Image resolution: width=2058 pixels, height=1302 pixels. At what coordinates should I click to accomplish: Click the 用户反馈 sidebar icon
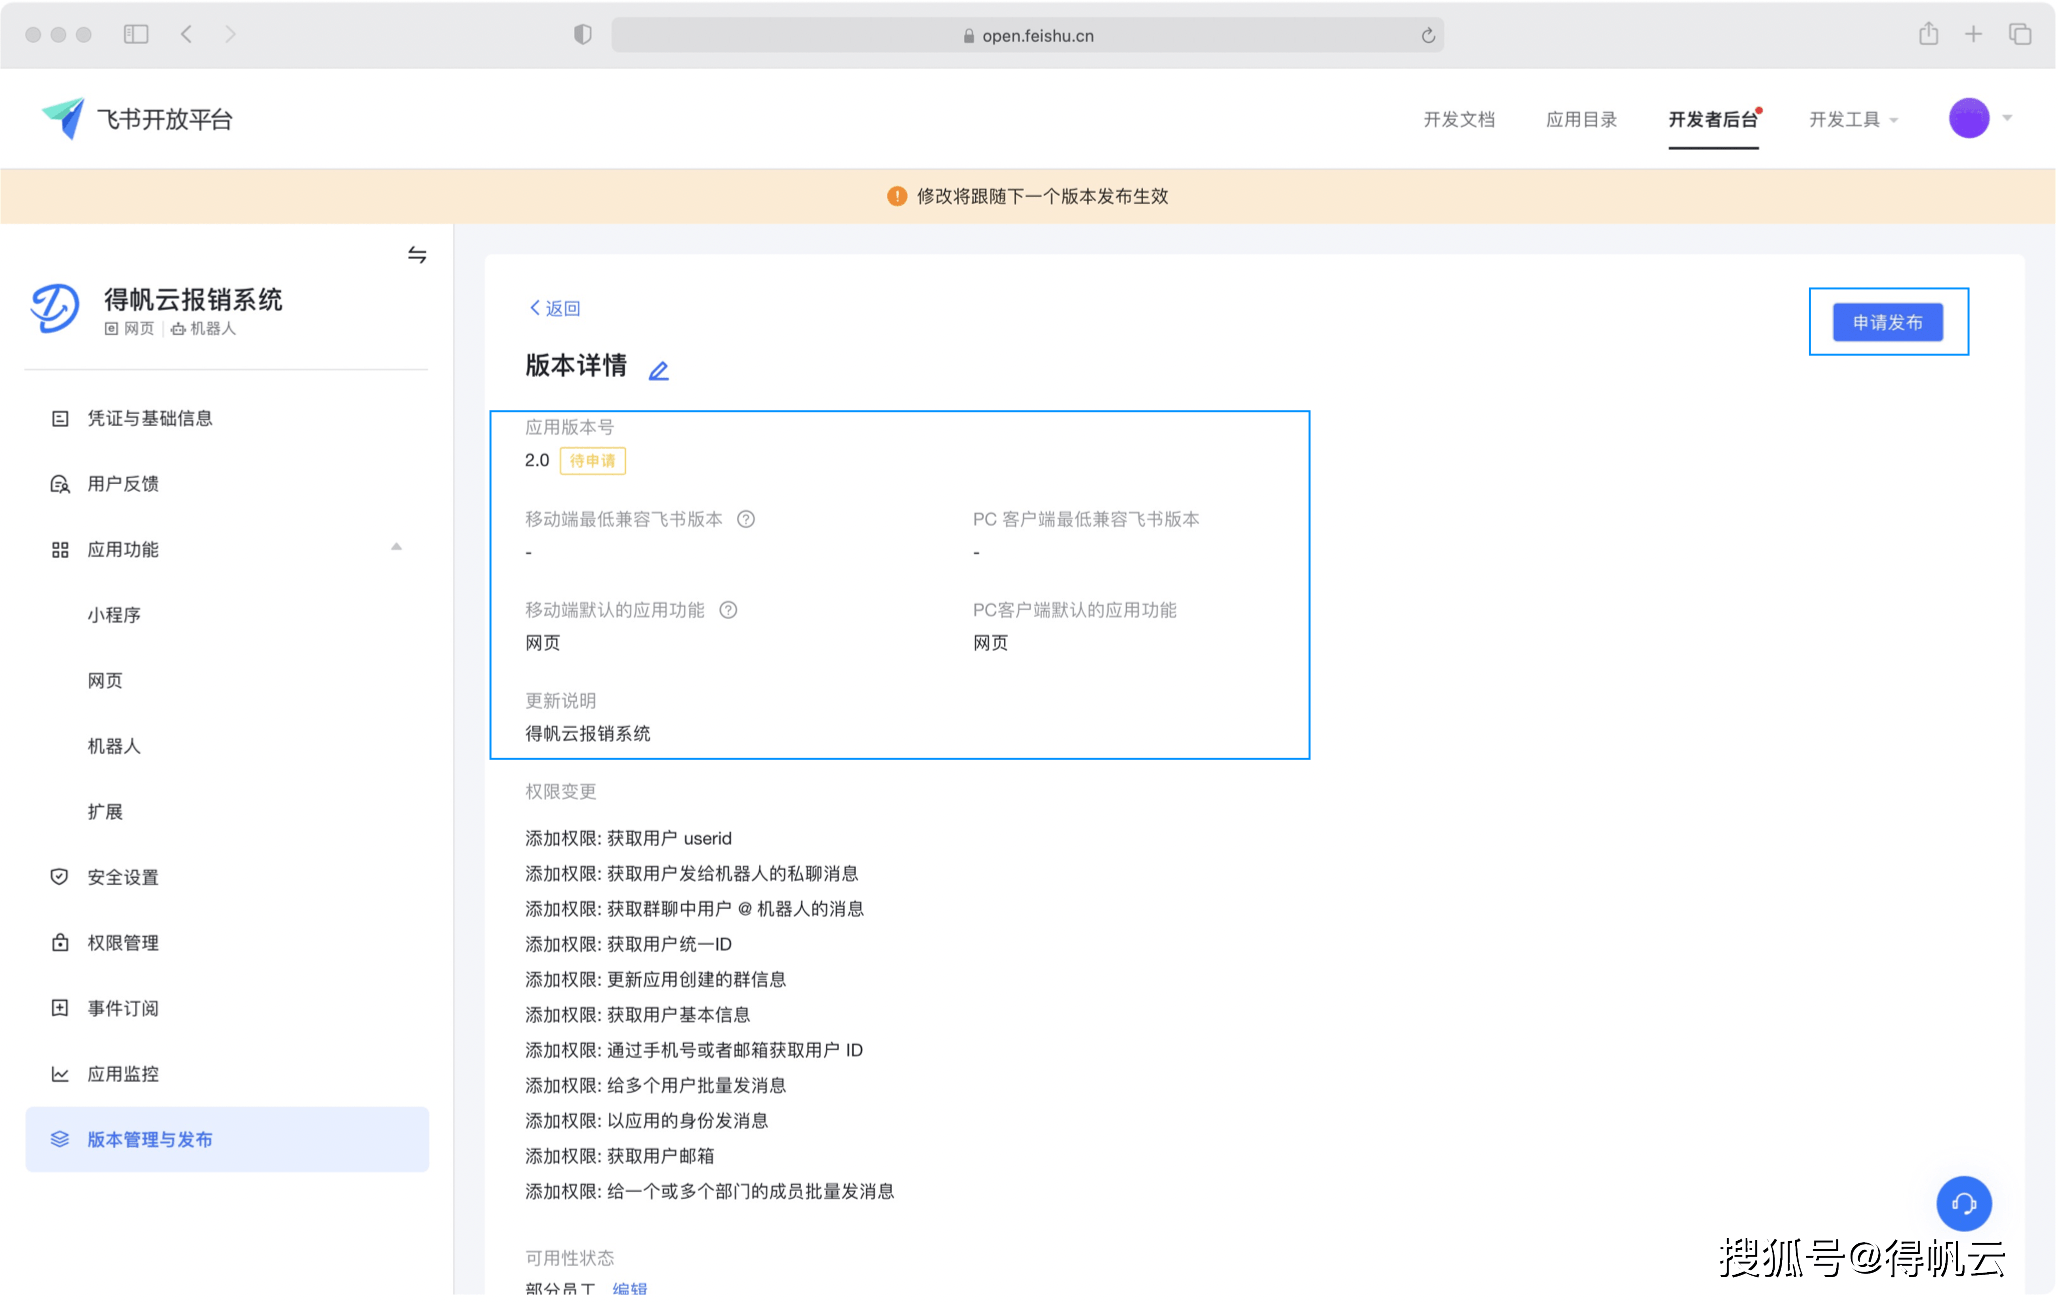tap(60, 484)
